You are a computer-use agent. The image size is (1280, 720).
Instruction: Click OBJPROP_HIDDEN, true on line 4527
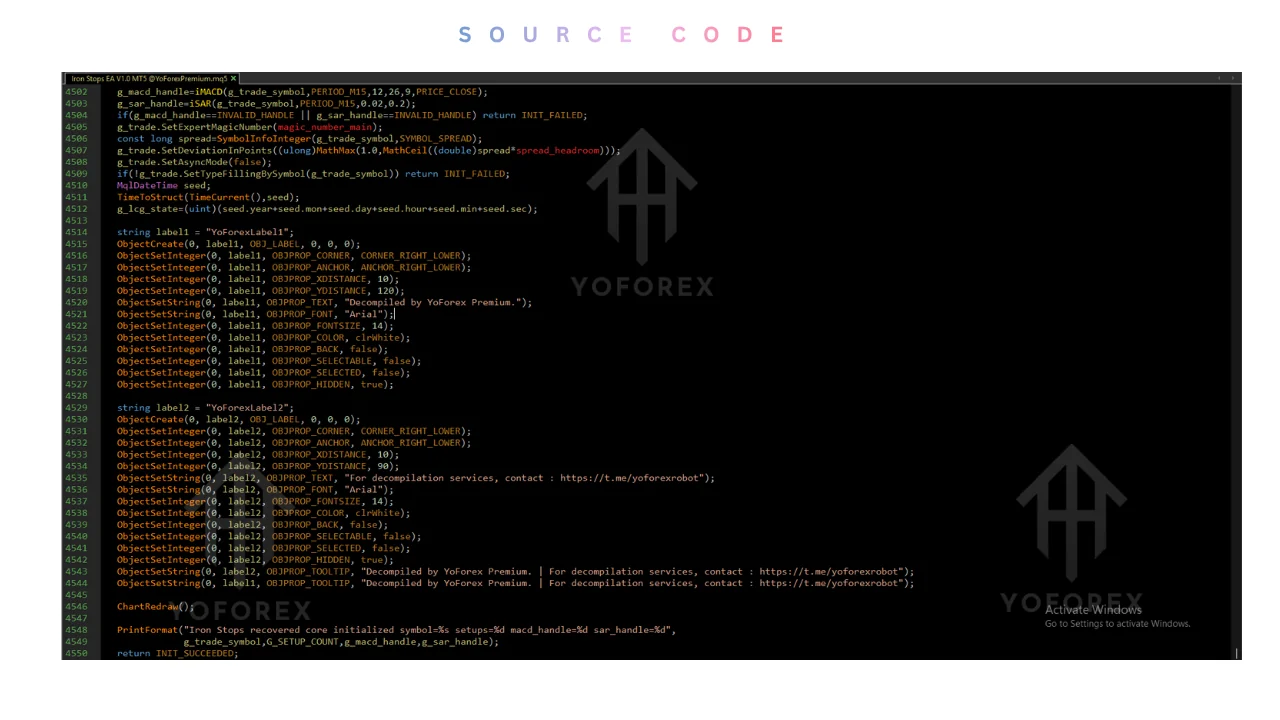[327, 385]
